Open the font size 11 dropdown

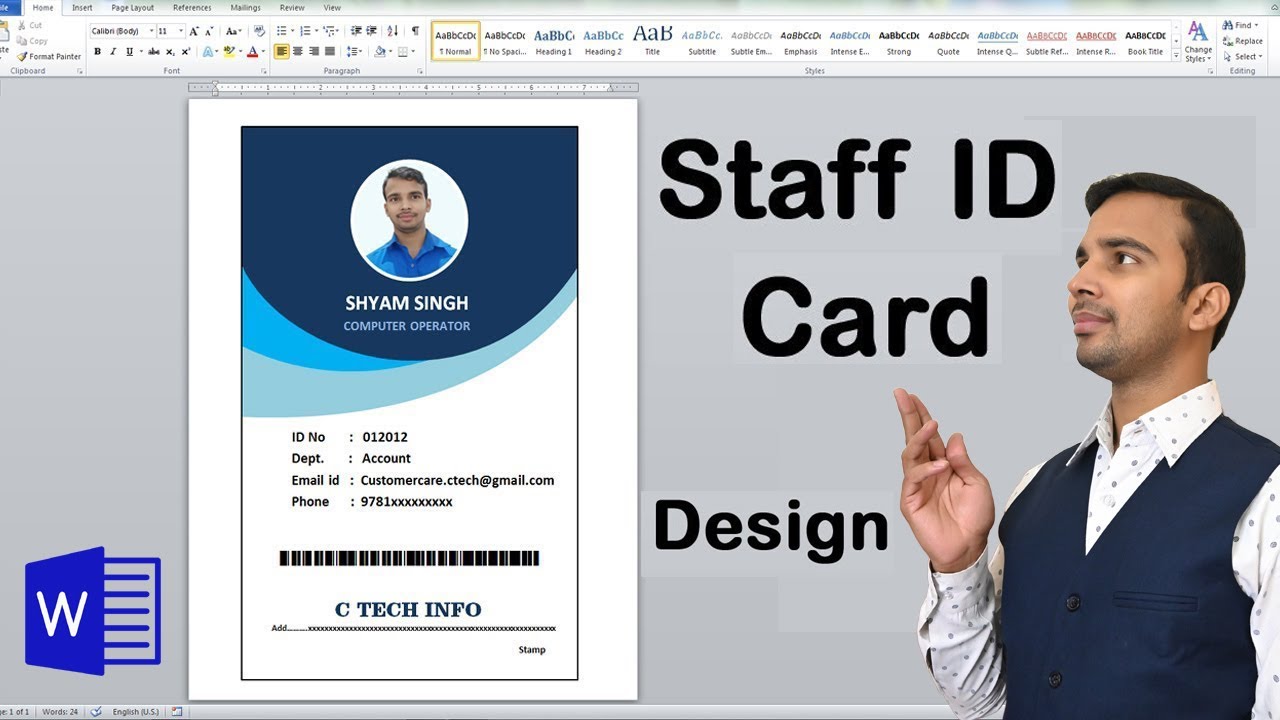pos(181,31)
